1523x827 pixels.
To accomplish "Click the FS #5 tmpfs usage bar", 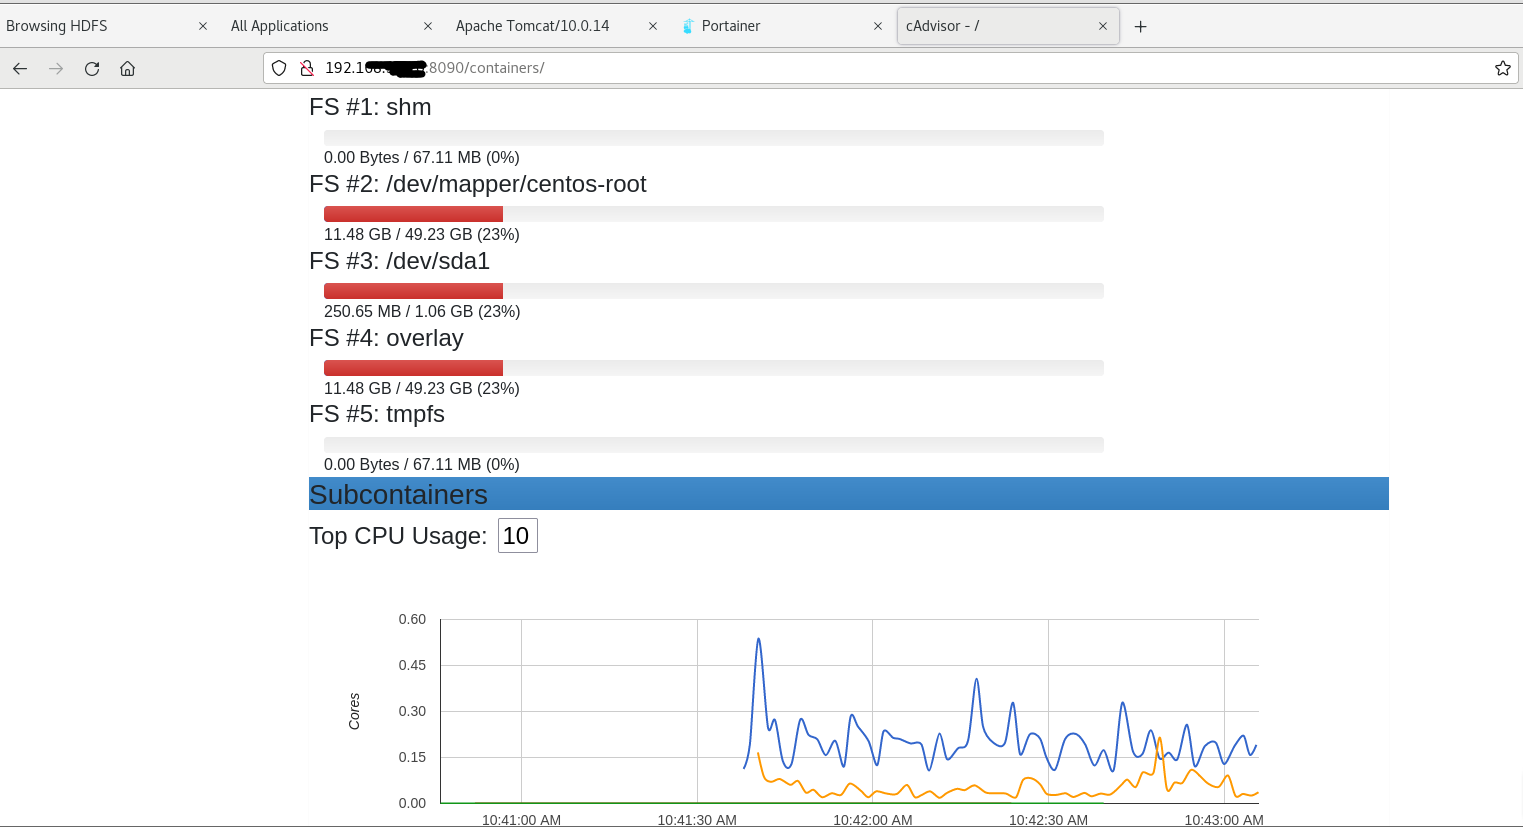I will click(x=714, y=445).
